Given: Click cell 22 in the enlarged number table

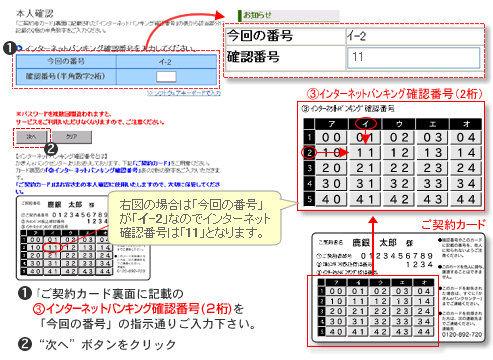Looking at the screenshot, I should [399, 168].
